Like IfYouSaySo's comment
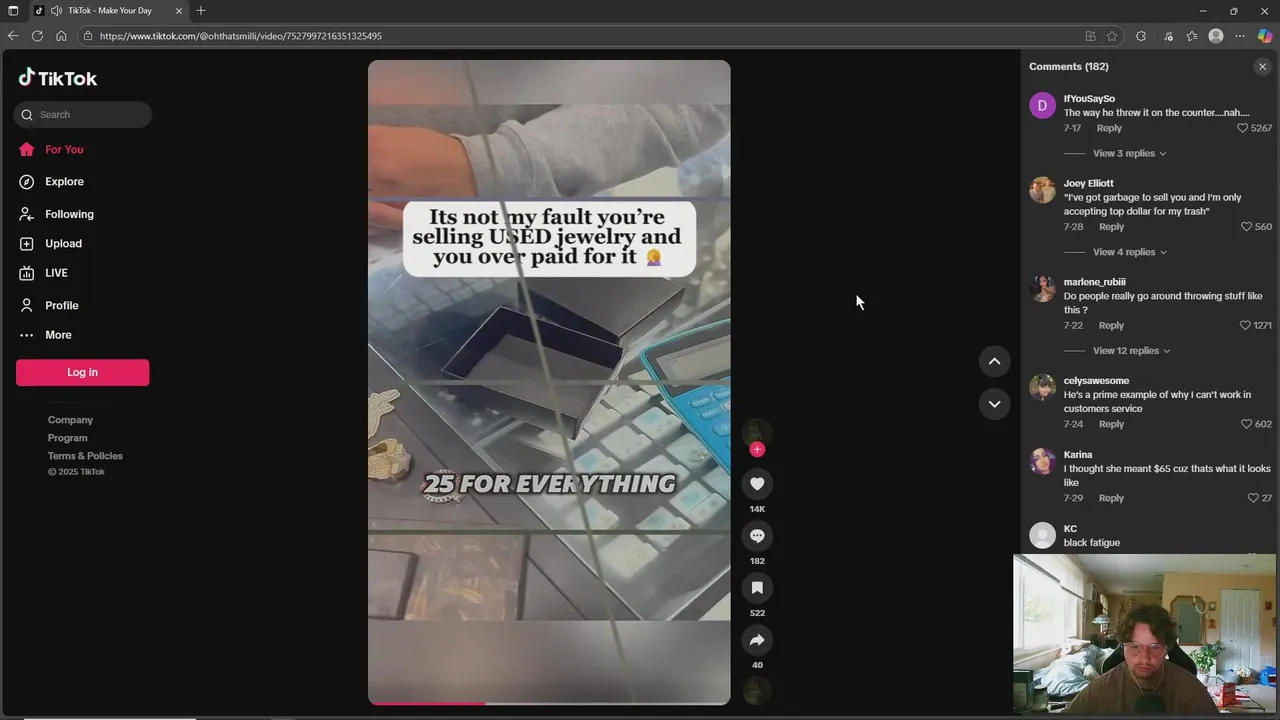The image size is (1280, 720). 1243,128
